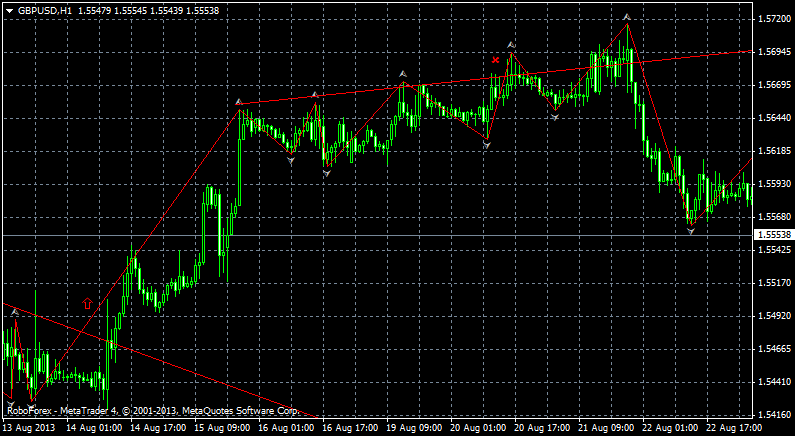Click the 1.54160 price scale label
This screenshot has height=436, width=795.
coord(774,414)
